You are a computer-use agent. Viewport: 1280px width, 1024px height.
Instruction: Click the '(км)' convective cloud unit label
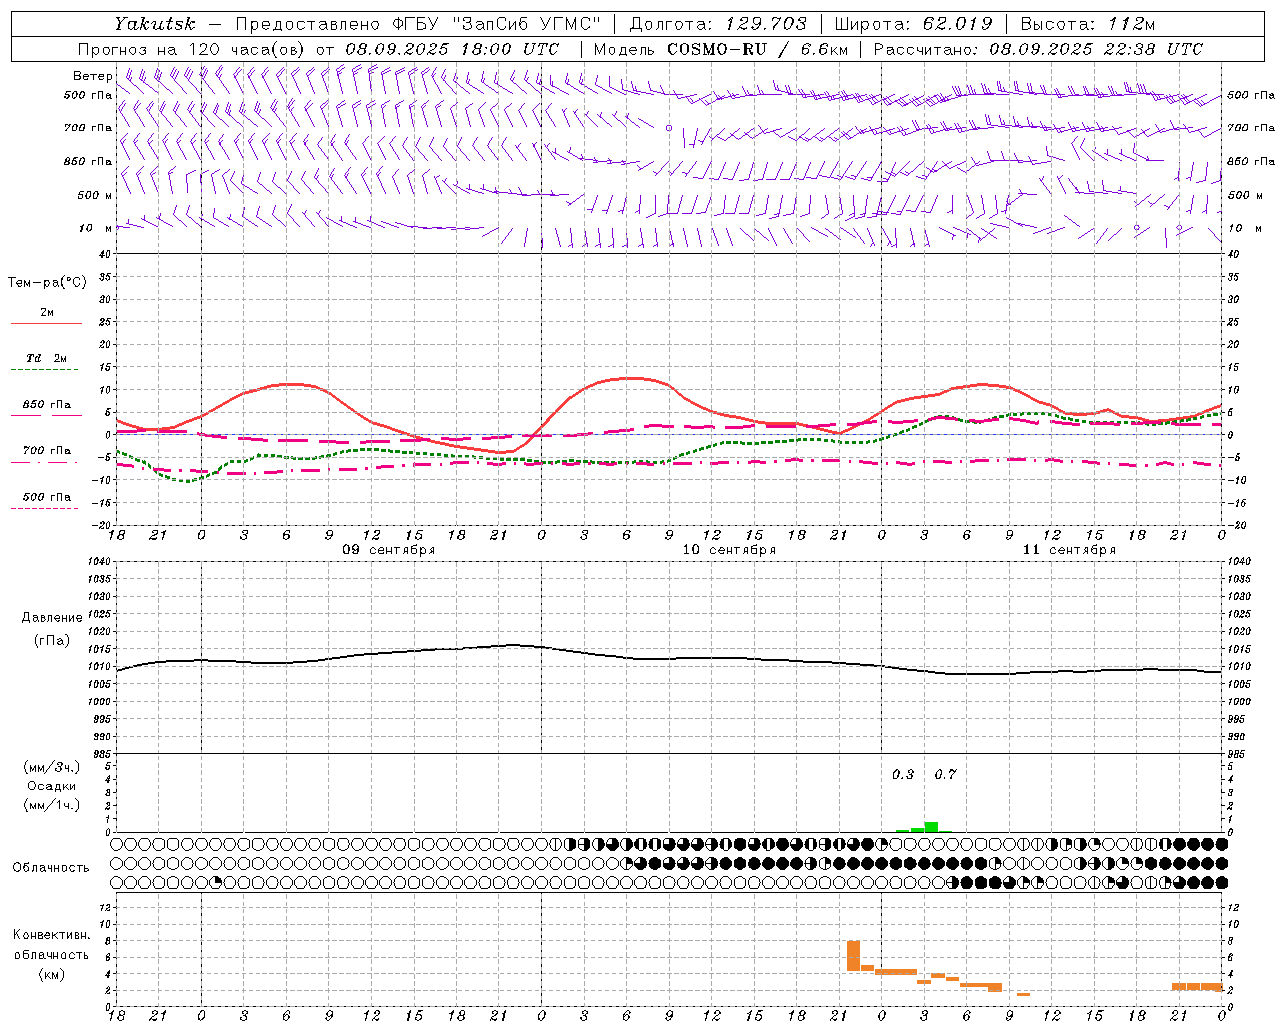pyautogui.click(x=51, y=974)
